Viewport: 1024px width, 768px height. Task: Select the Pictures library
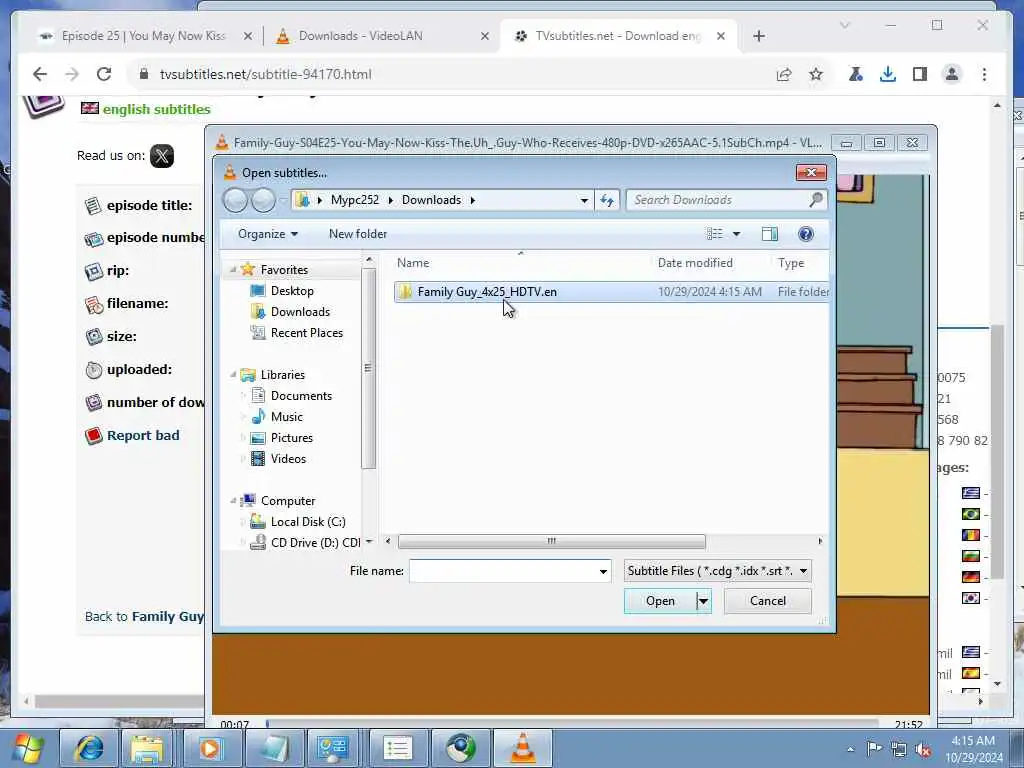(291, 438)
